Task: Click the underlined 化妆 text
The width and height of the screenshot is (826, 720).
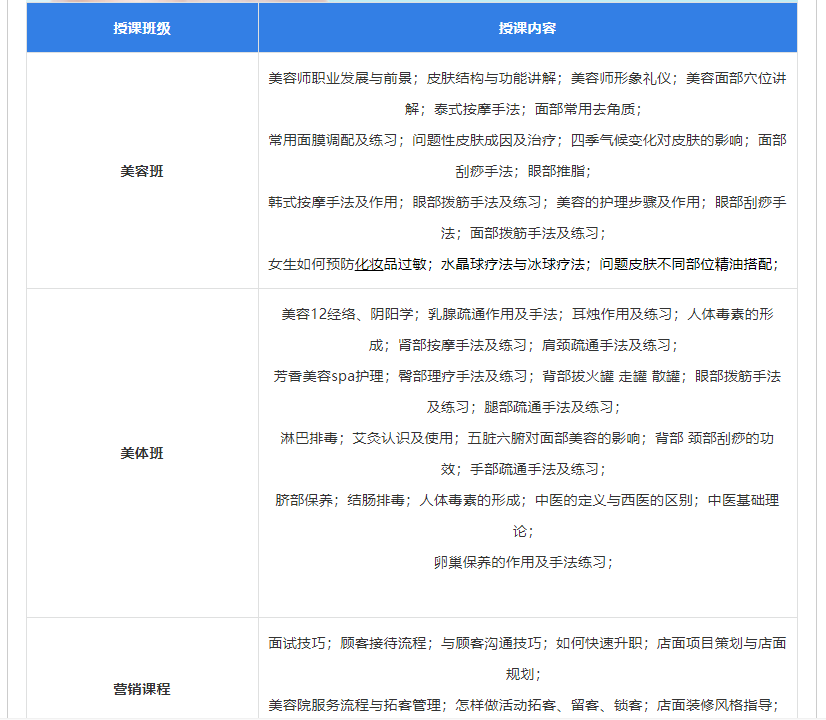Action: (x=369, y=264)
